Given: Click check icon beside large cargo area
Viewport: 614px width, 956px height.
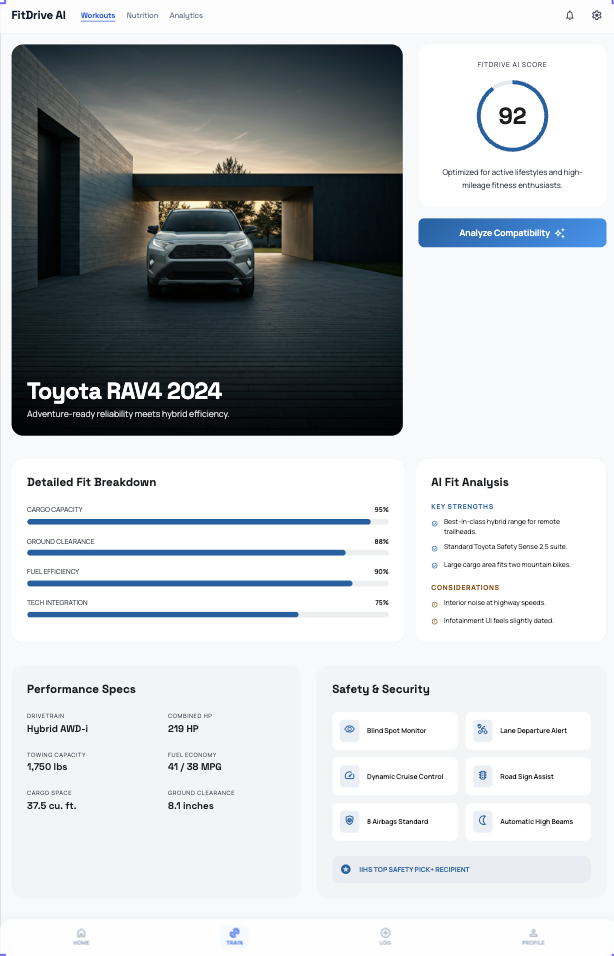Looking at the screenshot, I should 435,566.
